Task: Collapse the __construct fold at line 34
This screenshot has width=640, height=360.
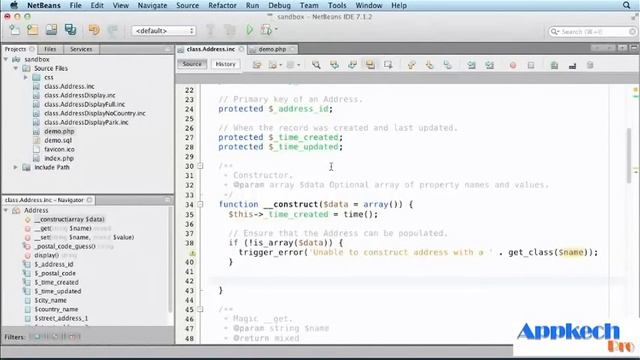Action: click(x=200, y=204)
